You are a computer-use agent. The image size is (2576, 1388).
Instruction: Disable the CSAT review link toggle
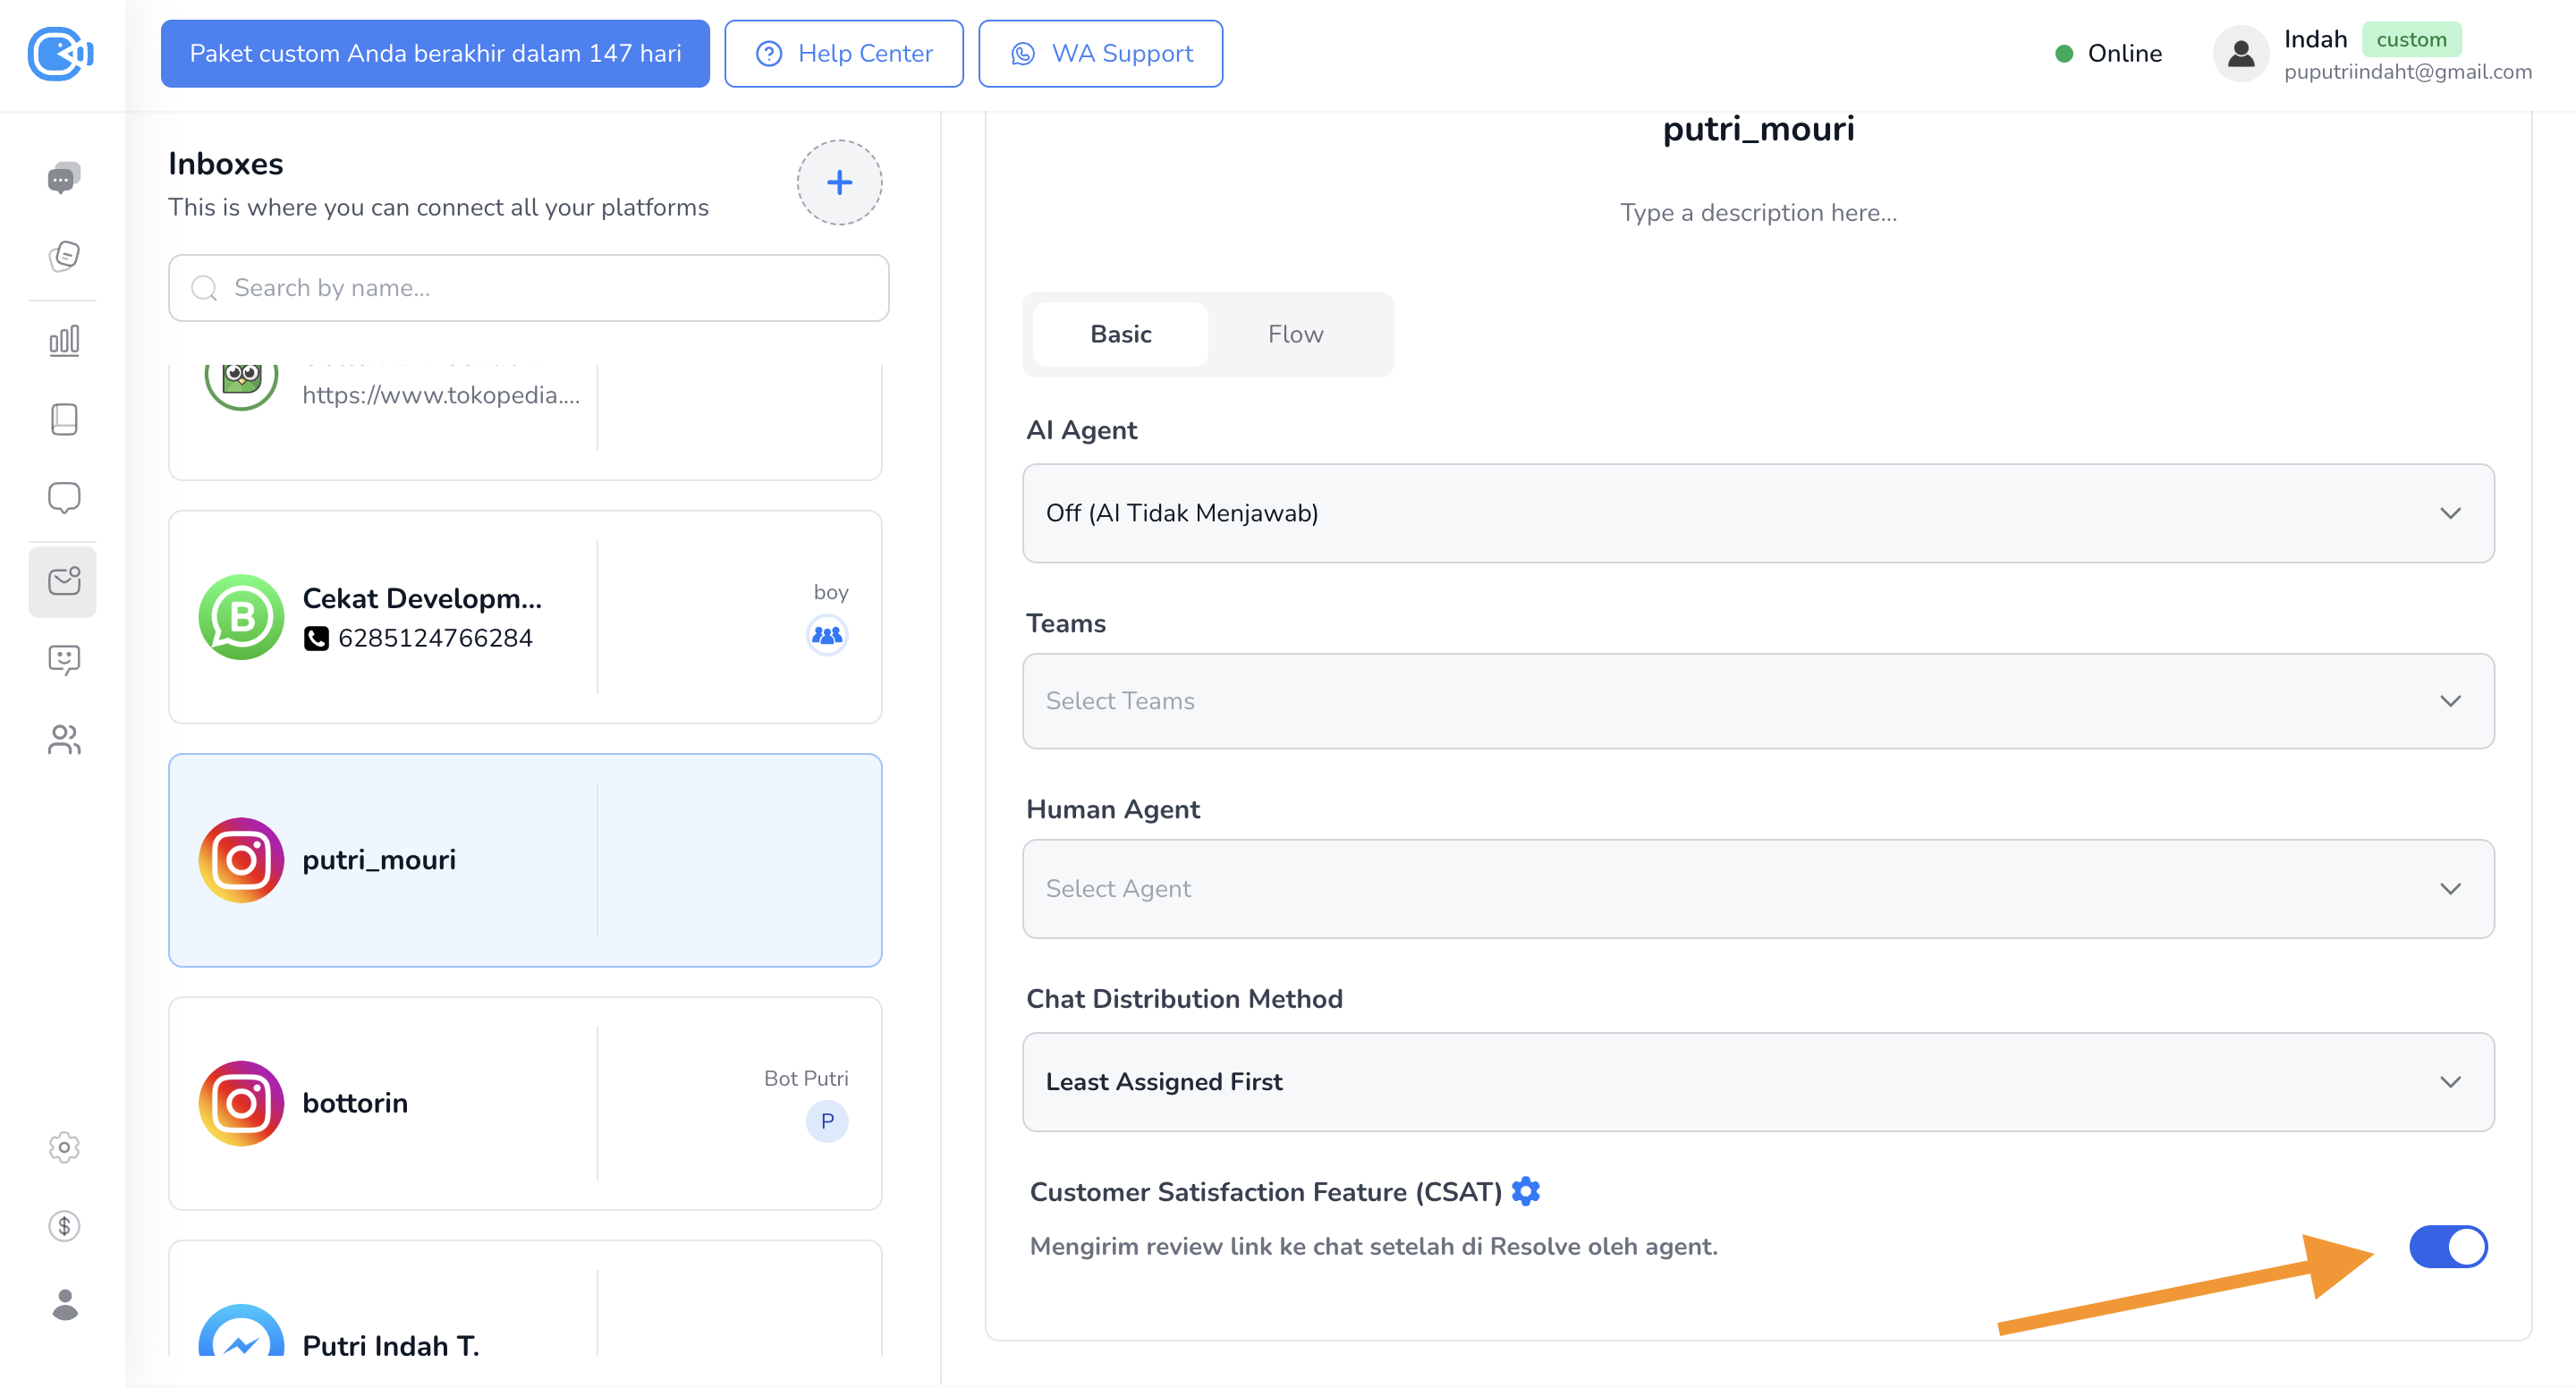[x=2447, y=1246]
